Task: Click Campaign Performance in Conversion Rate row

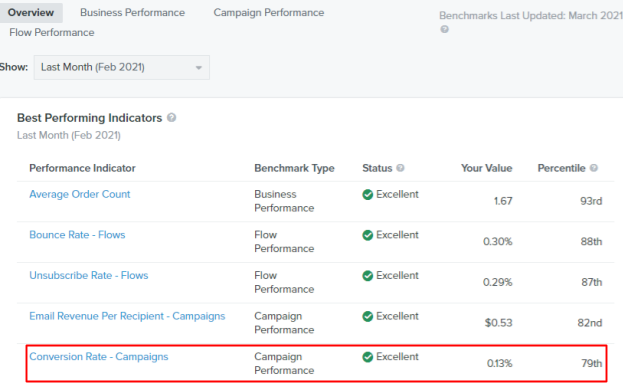Action: tap(284, 363)
